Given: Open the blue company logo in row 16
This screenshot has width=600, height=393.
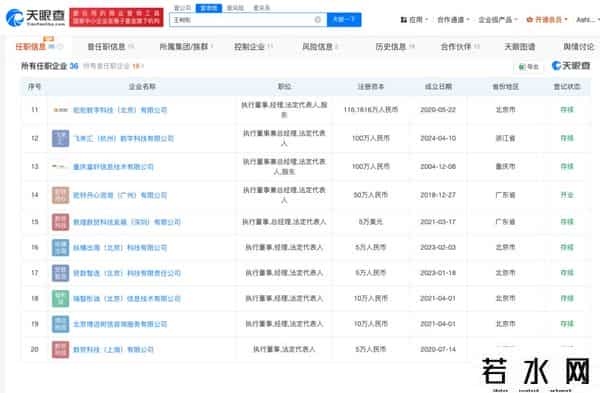Looking at the screenshot, I should point(60,248).
